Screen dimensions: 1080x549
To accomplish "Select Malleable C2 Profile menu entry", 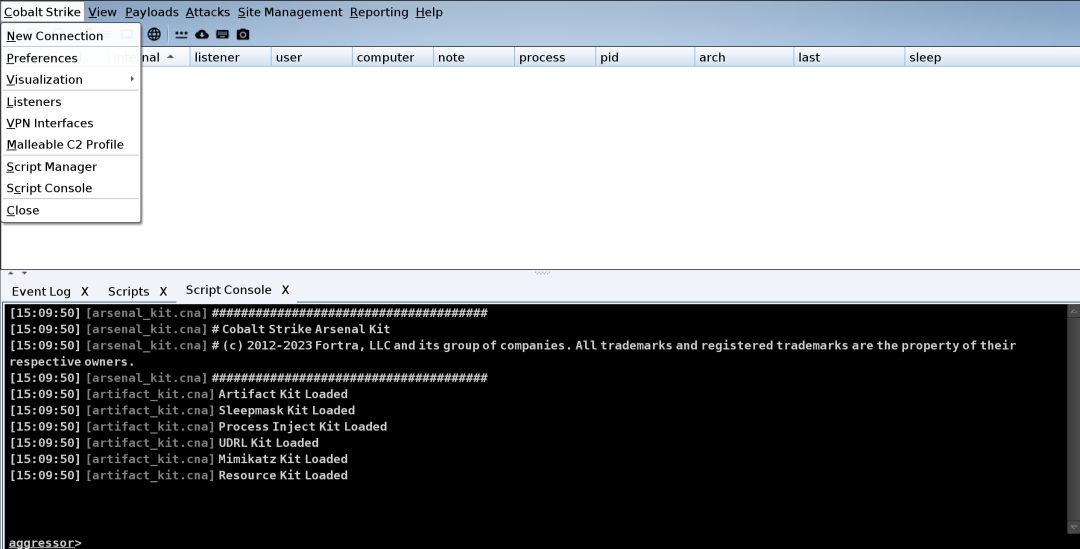I will [71, 144].
